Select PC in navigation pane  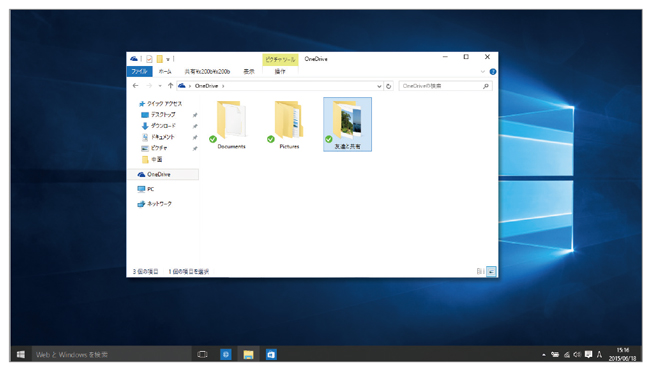click(x=146, y=189)
